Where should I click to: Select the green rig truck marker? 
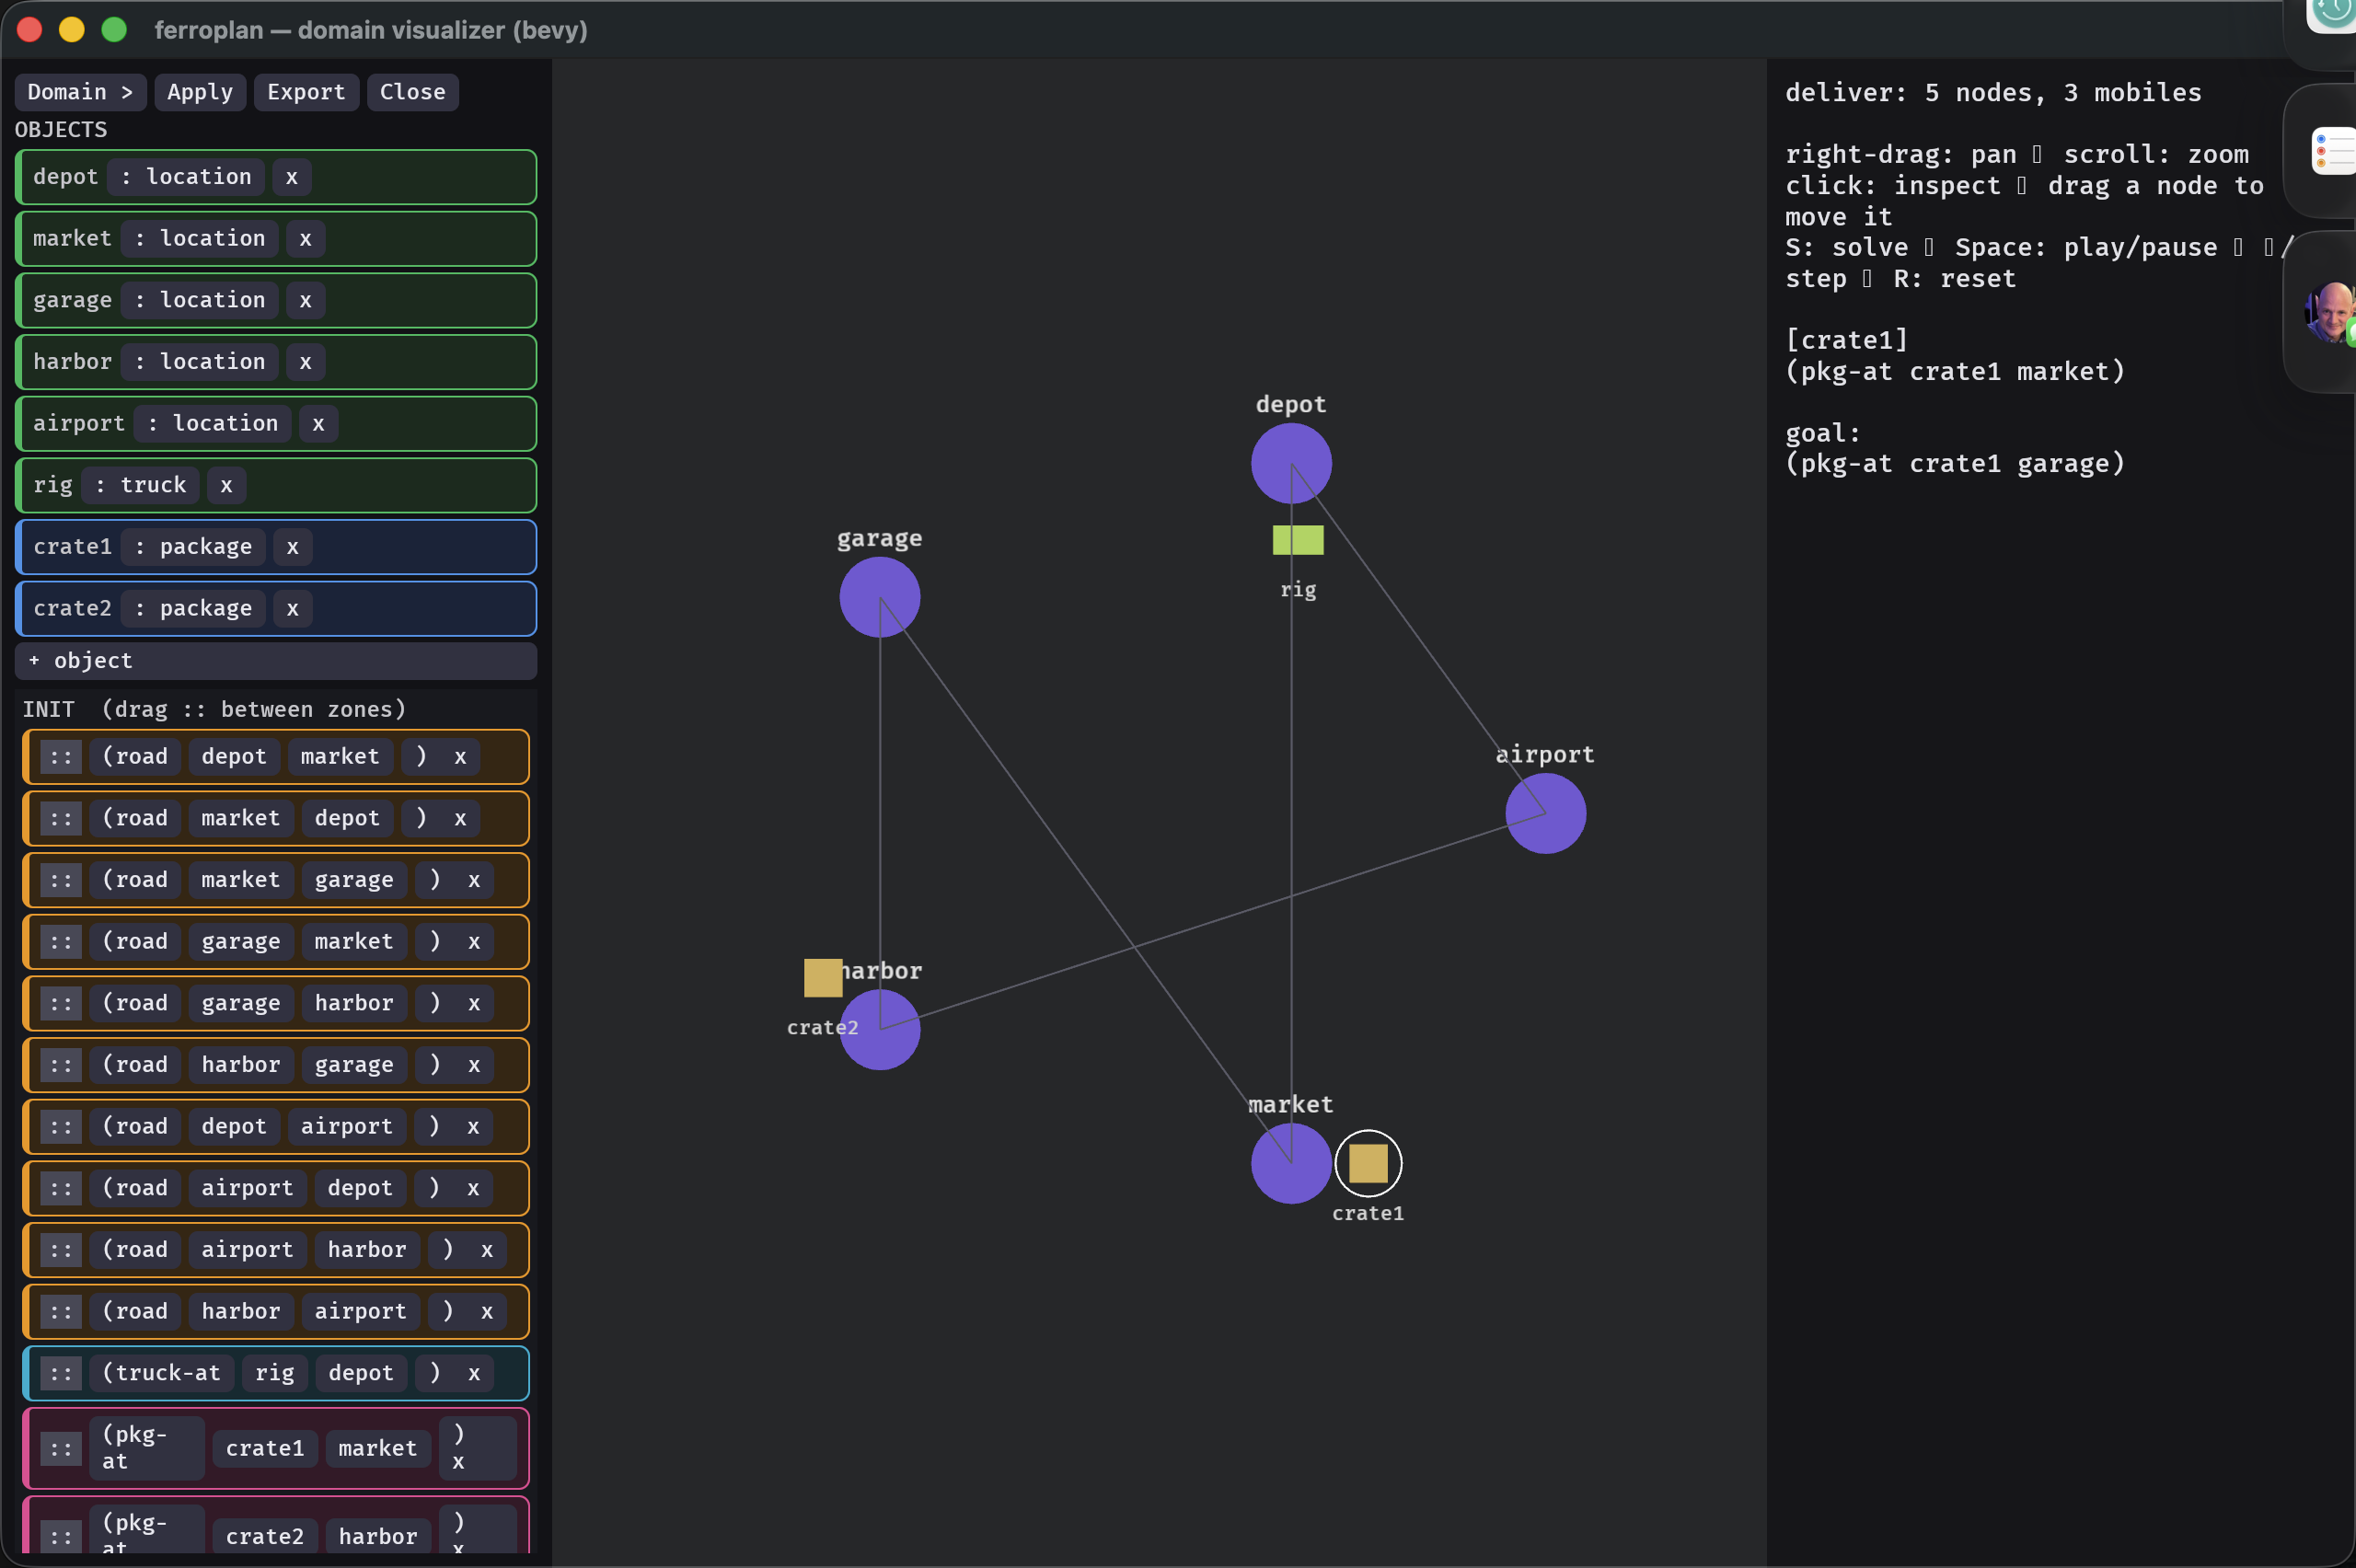point(1298,541)
